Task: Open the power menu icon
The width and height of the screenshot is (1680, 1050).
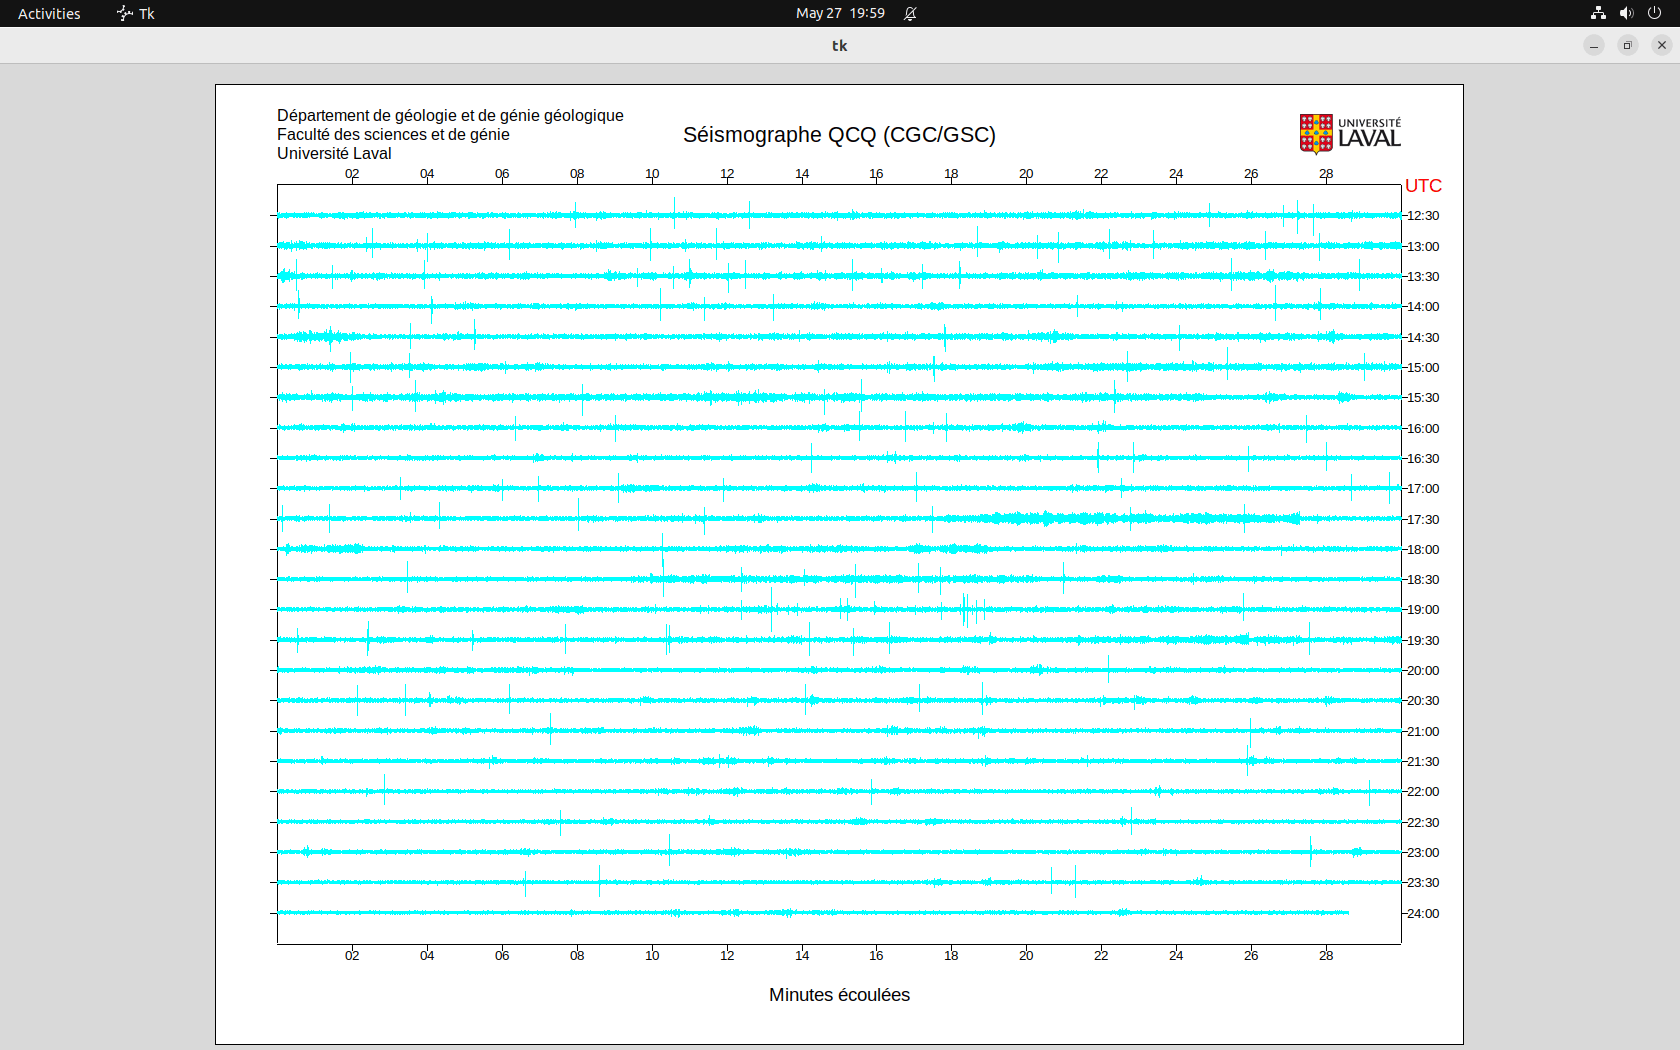Action: click(x=1654, y=13)
